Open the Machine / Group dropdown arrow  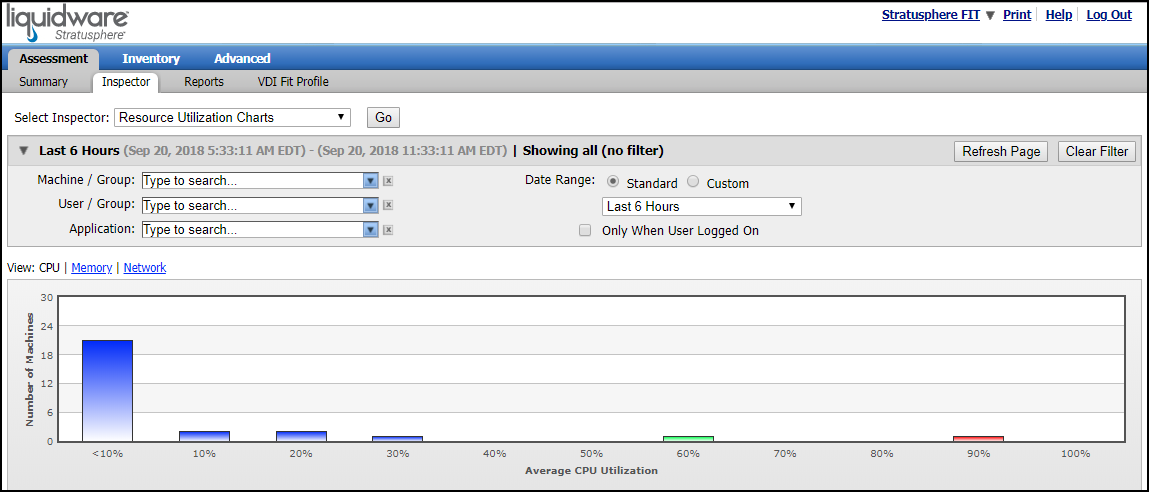coord(370,181)
